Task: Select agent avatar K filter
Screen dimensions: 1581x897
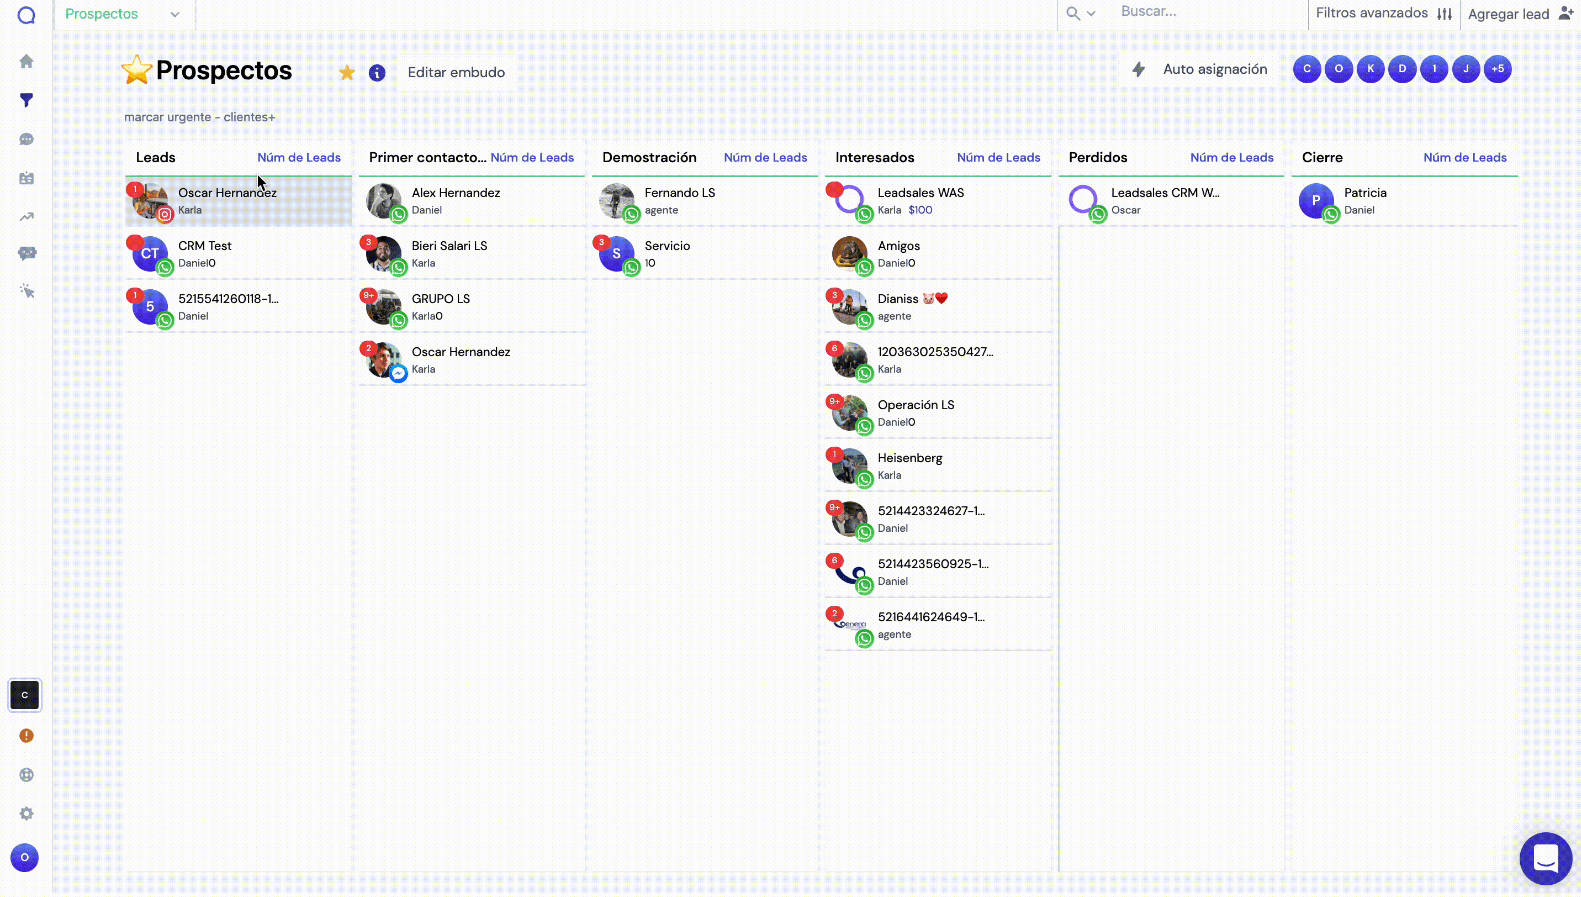Action: tap(1371, 69)
